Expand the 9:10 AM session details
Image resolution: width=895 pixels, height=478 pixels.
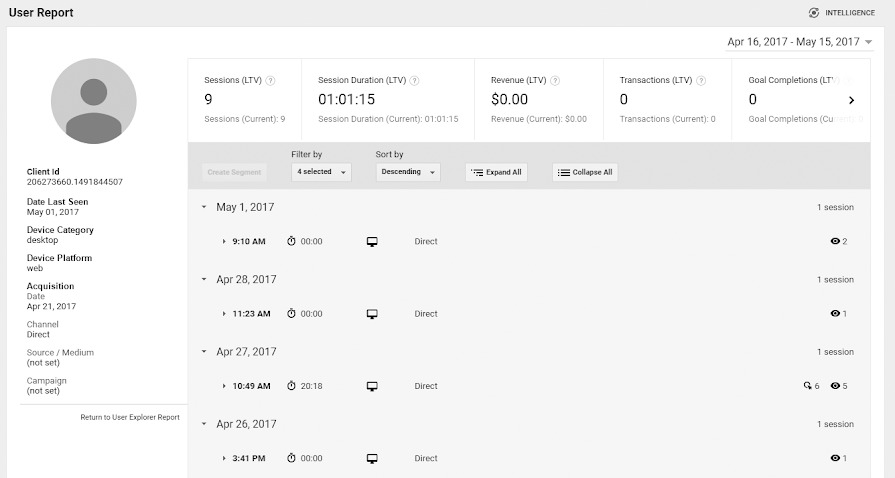(224, 242)
